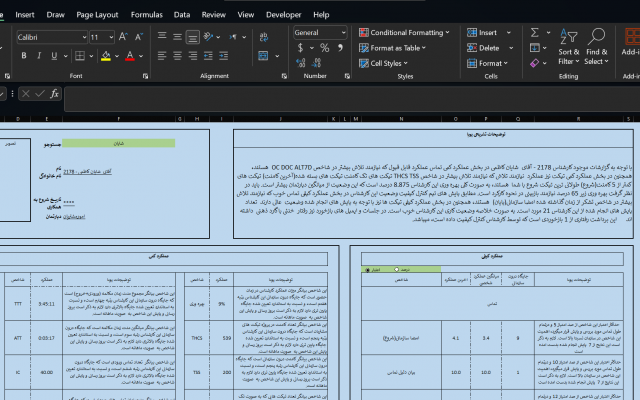
Task: Open the Font Color dropdown arrow
Action: 141,56
